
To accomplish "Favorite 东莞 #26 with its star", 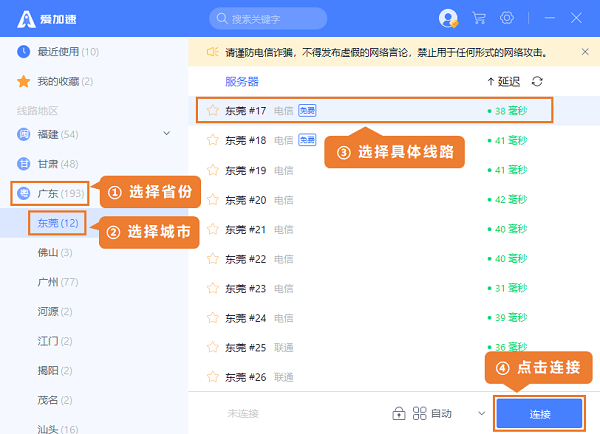I will 213,377.
